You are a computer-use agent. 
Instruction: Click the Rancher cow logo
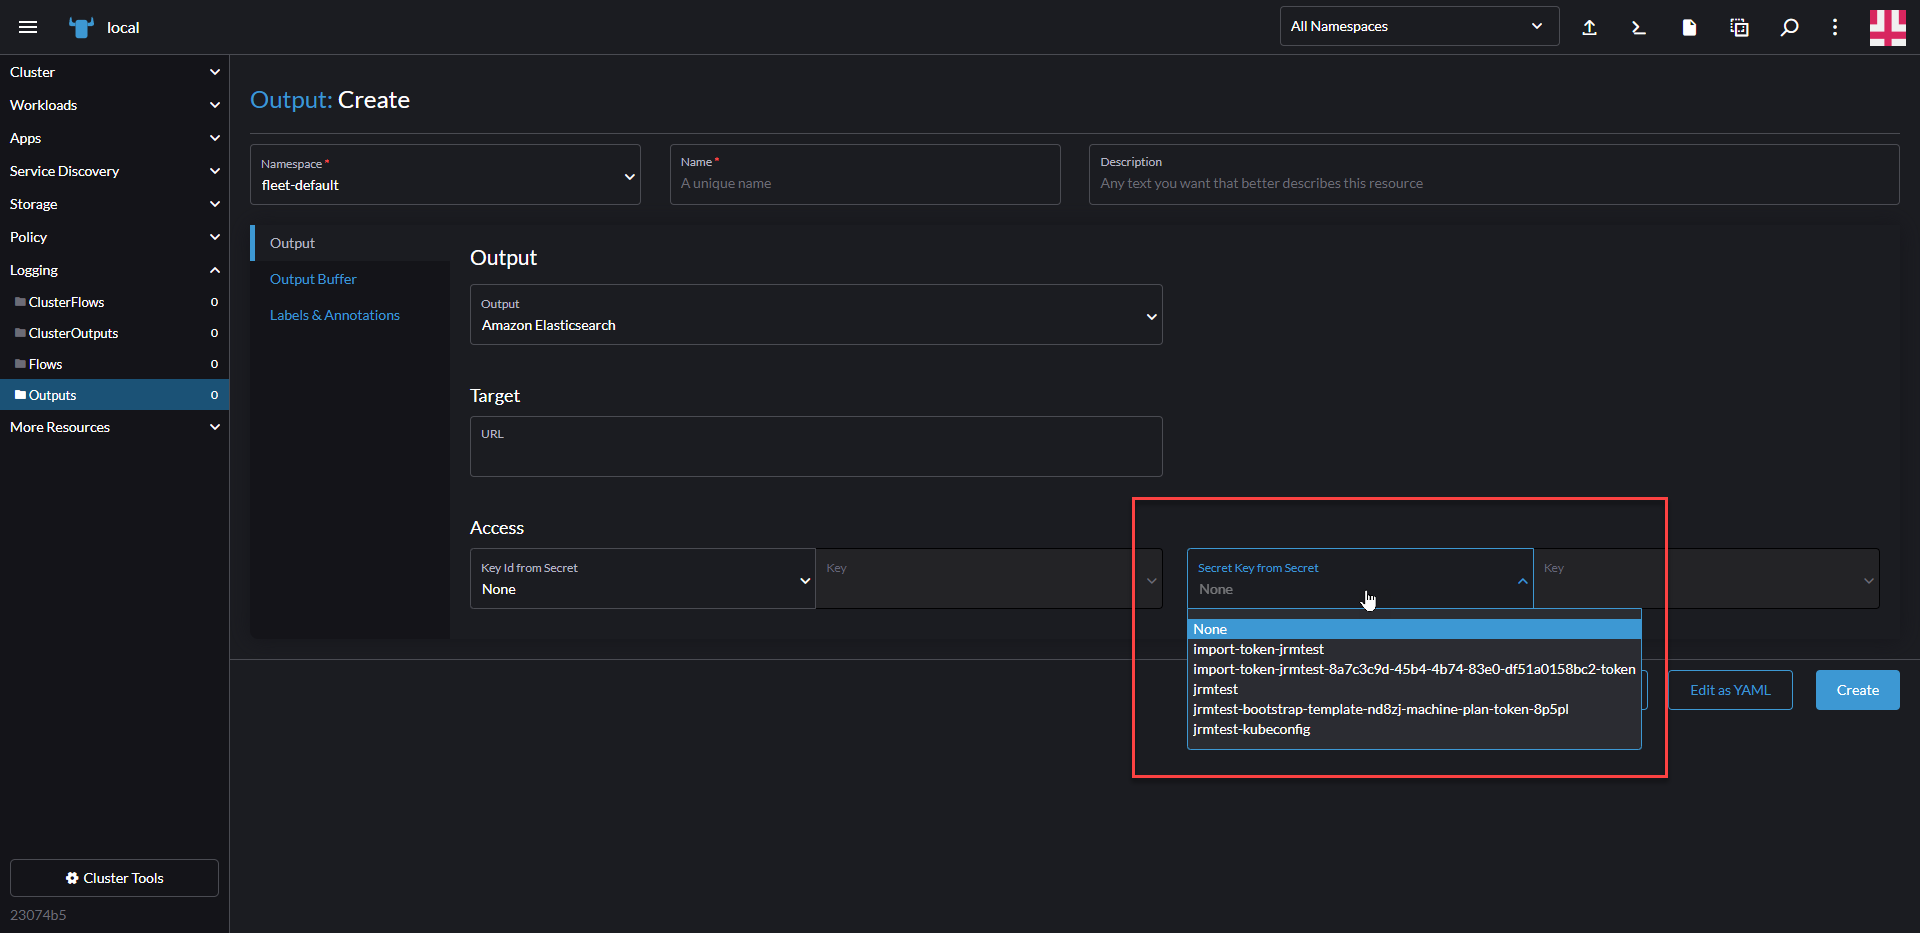(80, 27)
